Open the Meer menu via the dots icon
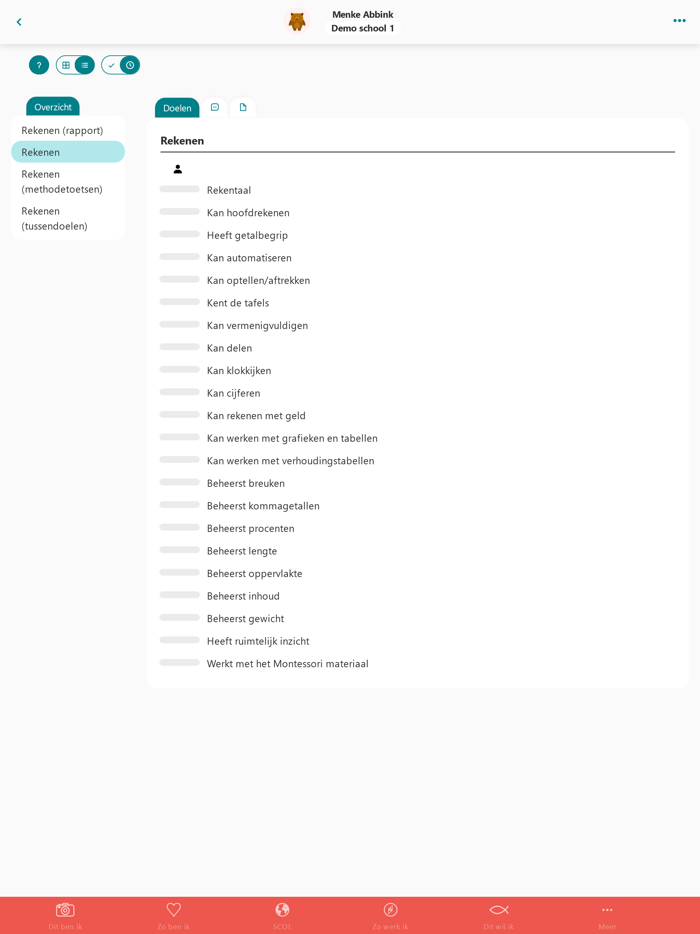The image size is (700, 934). tap(607, 910)
